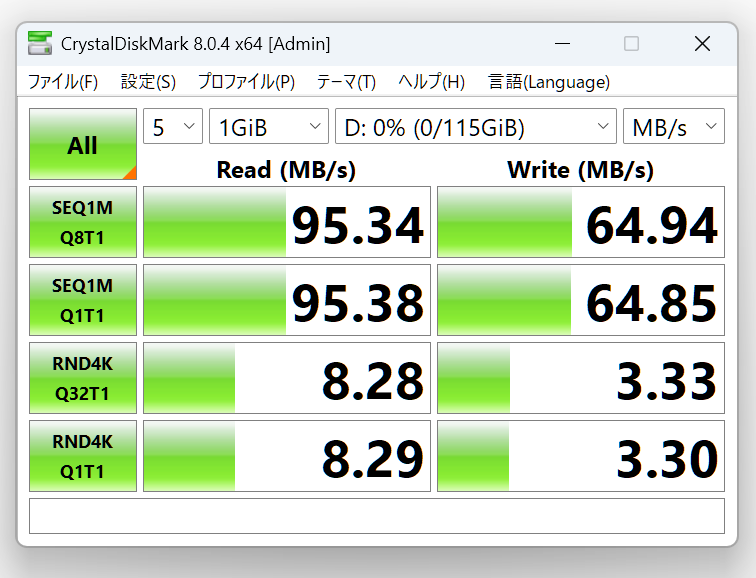The image size is (756, 578).
Task: Open the 設定(S) menu
Action: pyautogui.click(x=148, y=81)
